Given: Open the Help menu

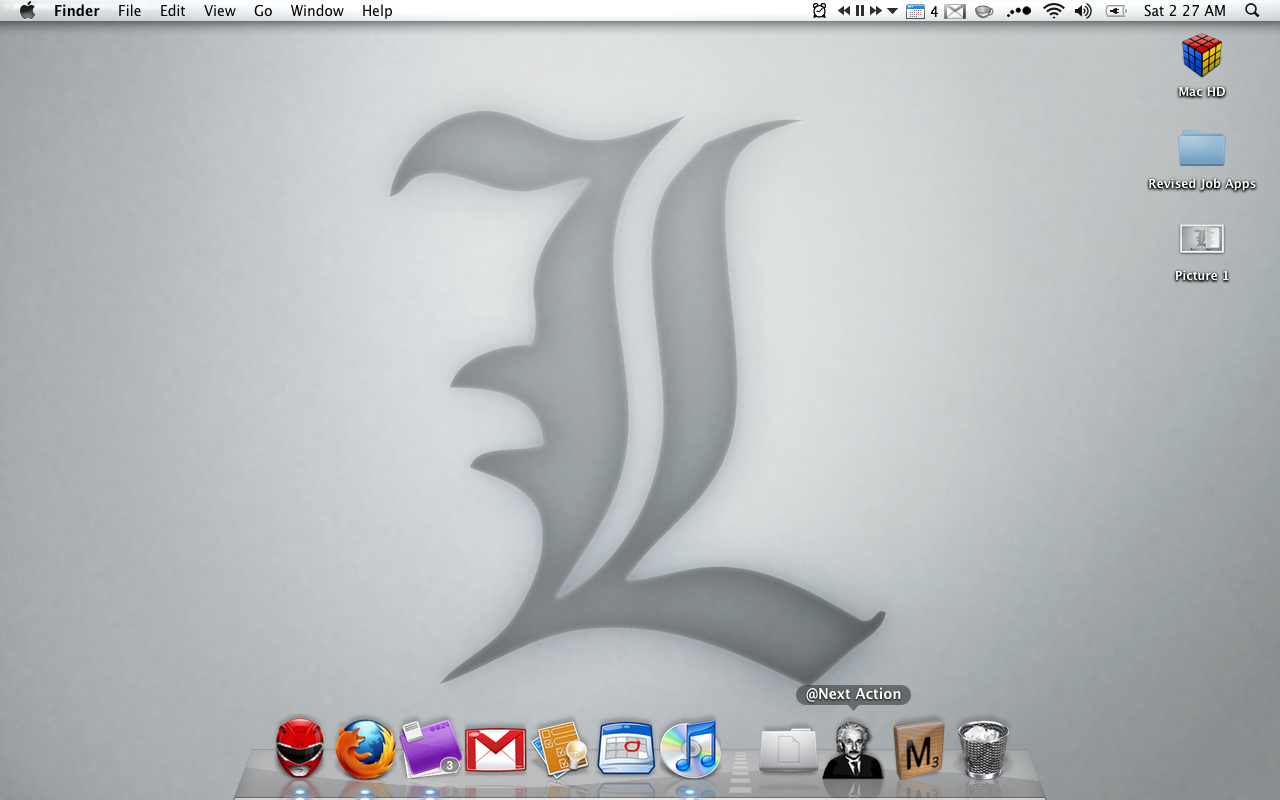Looking at the screenshot, I should tap(377, 11).
